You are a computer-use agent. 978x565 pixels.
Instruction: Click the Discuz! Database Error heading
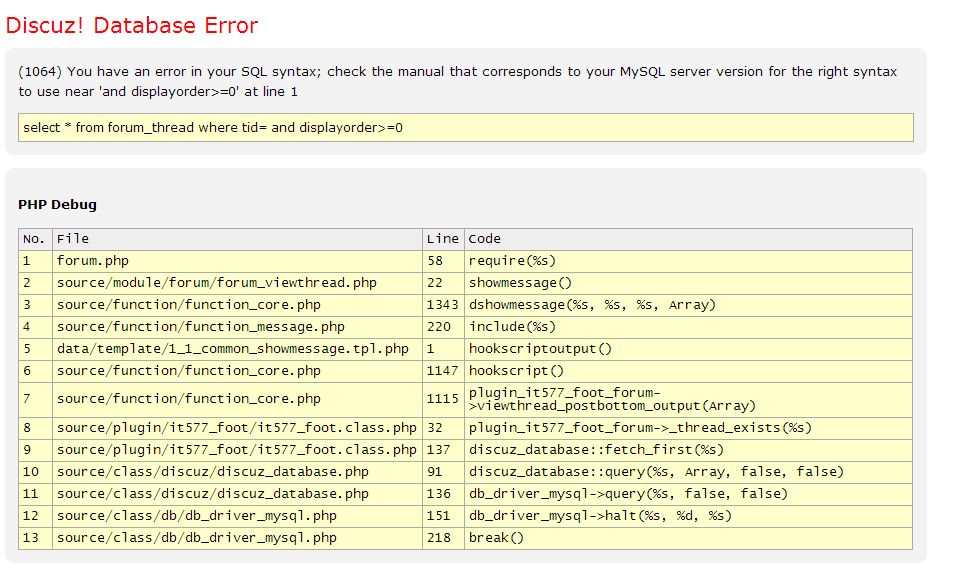[132, 26]
